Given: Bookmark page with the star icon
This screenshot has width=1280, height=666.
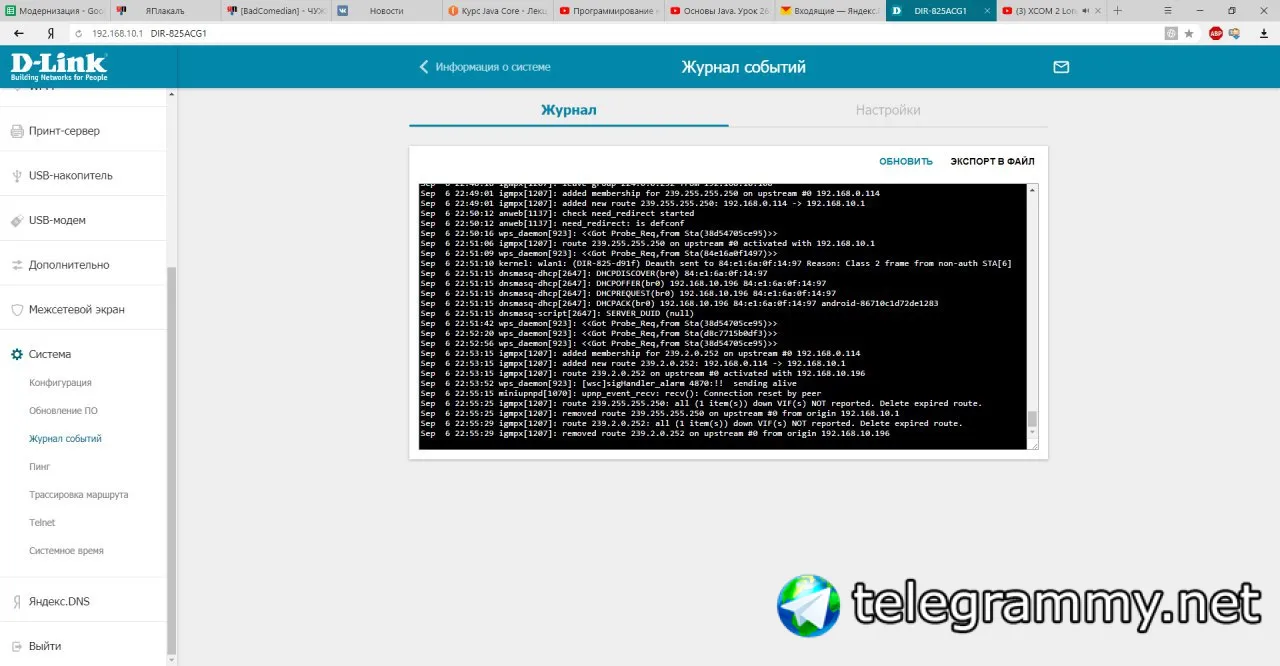Looking at the screenshot, I should coord(1189,33).
